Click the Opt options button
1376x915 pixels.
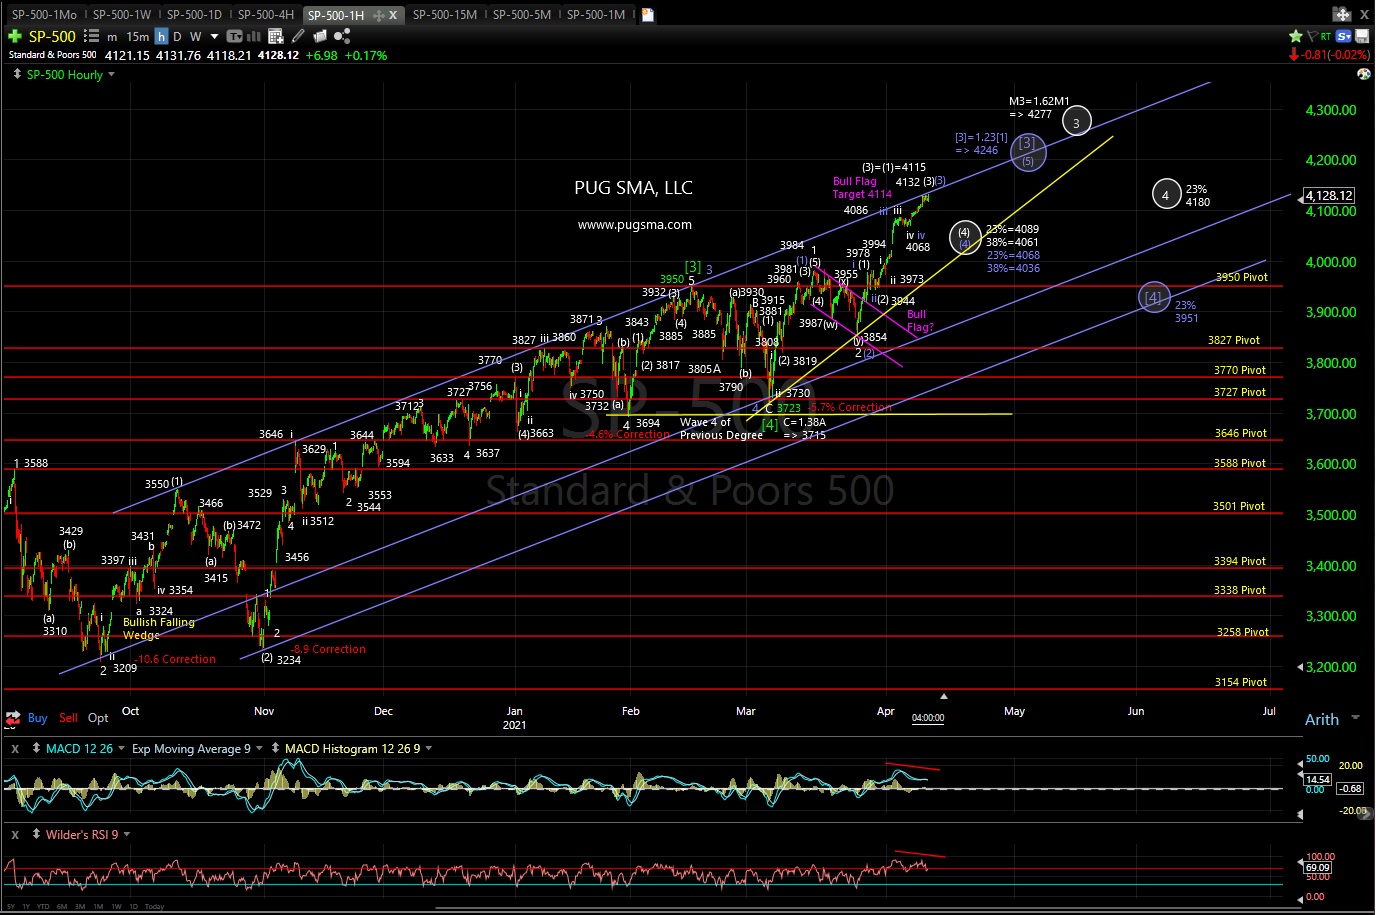pyautogui.click(x=98, y=718)
